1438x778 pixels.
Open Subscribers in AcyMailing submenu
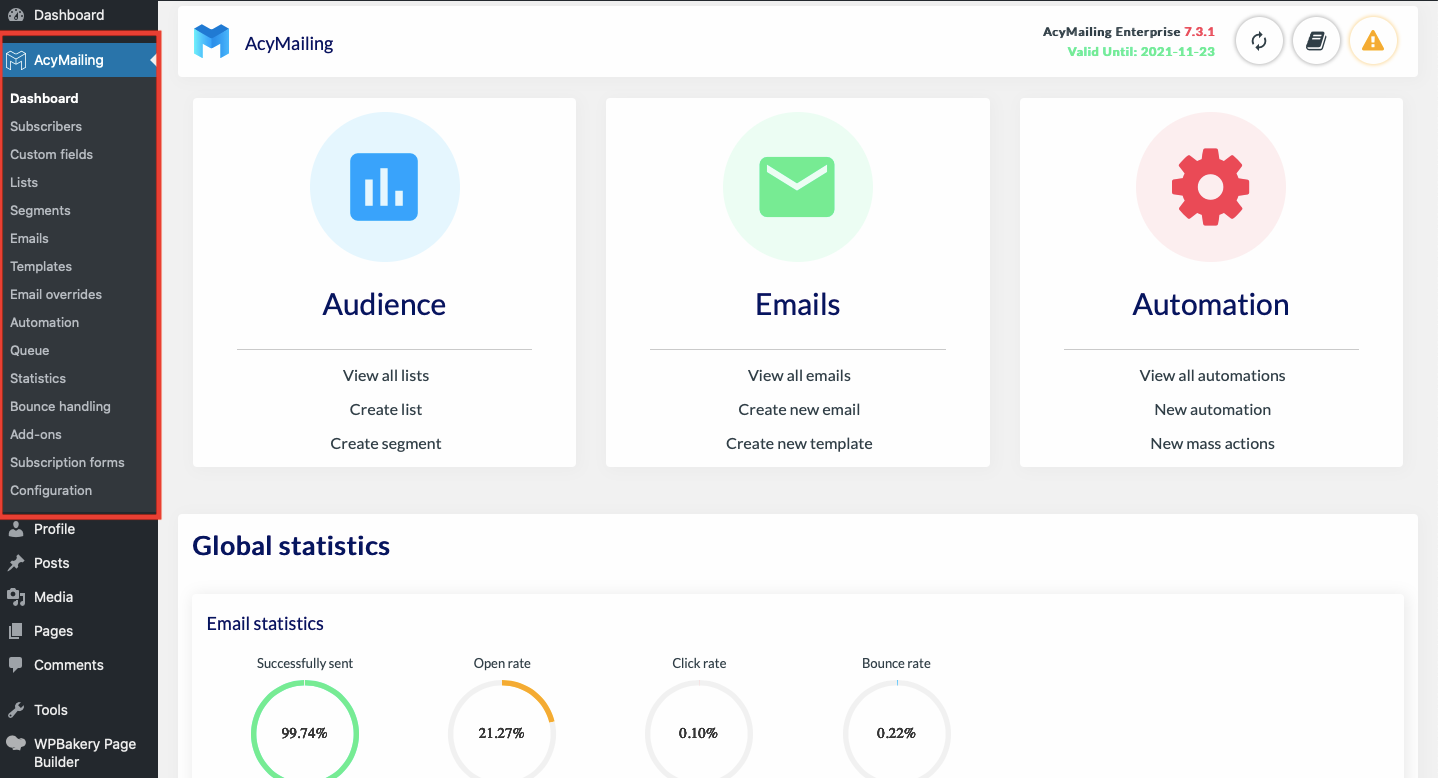pos(46,126)
